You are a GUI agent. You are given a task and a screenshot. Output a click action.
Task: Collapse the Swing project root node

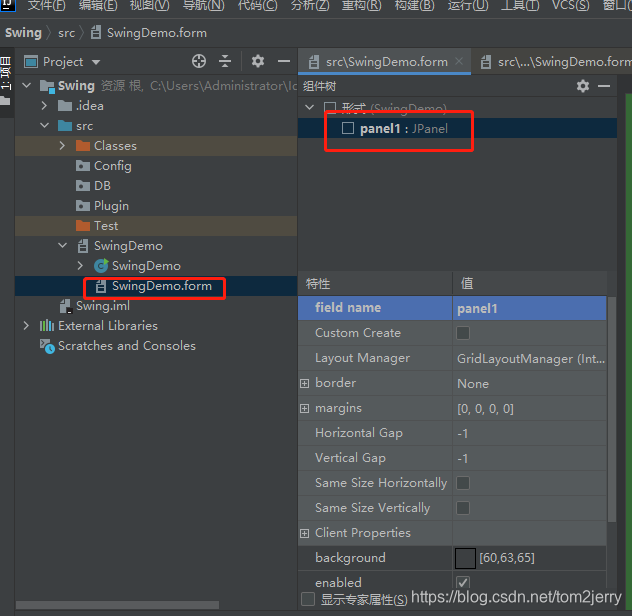27,85
